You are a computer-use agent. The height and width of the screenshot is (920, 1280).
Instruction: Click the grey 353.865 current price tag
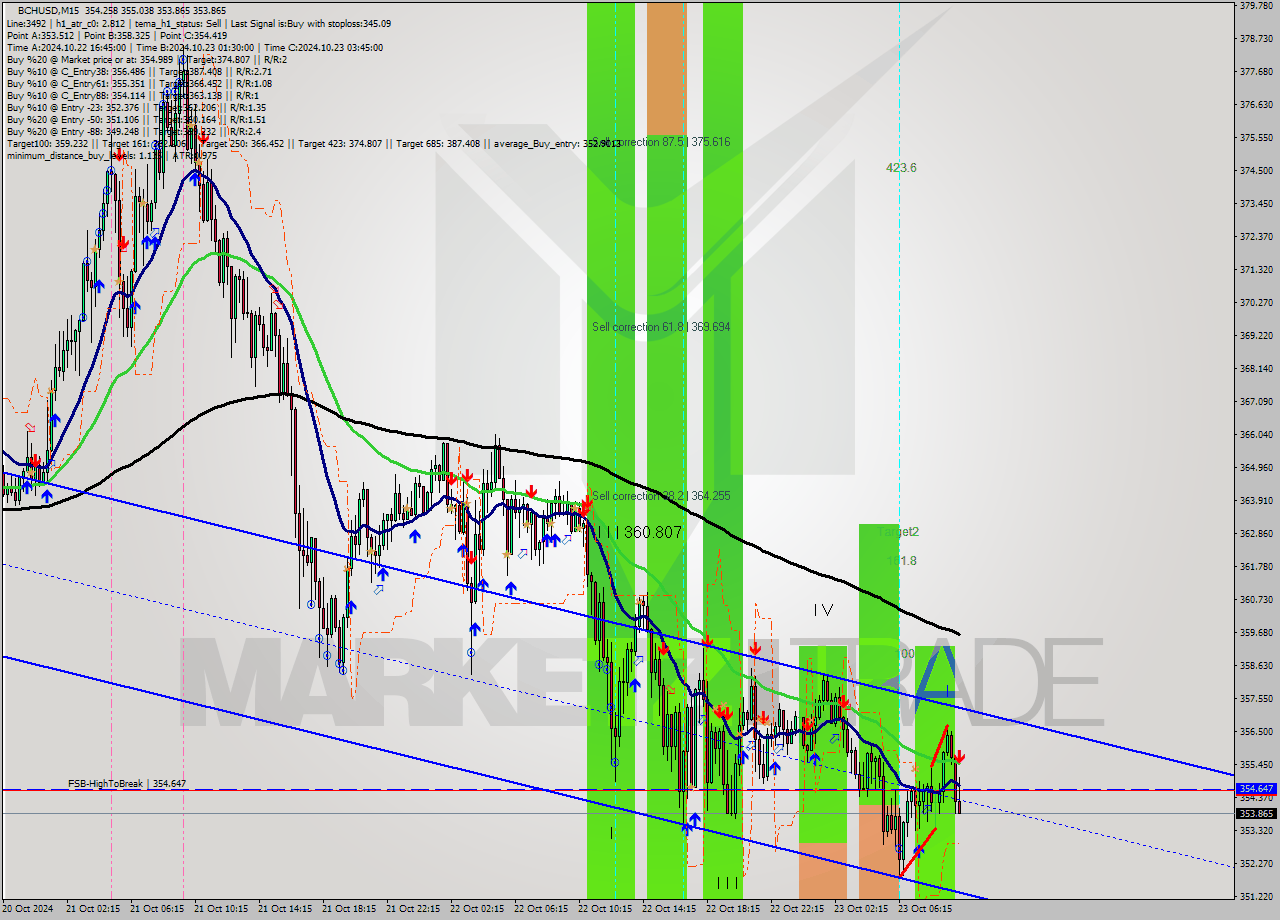[x=1256, y=813]
